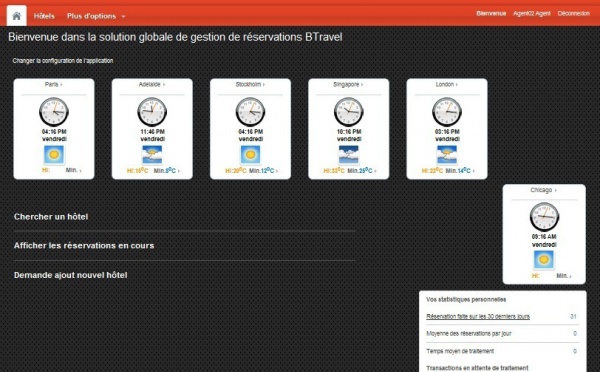Click Demande ajout nouvel hôtel
The height and width of the screenshot is (372, 600).
pos(70,275)
